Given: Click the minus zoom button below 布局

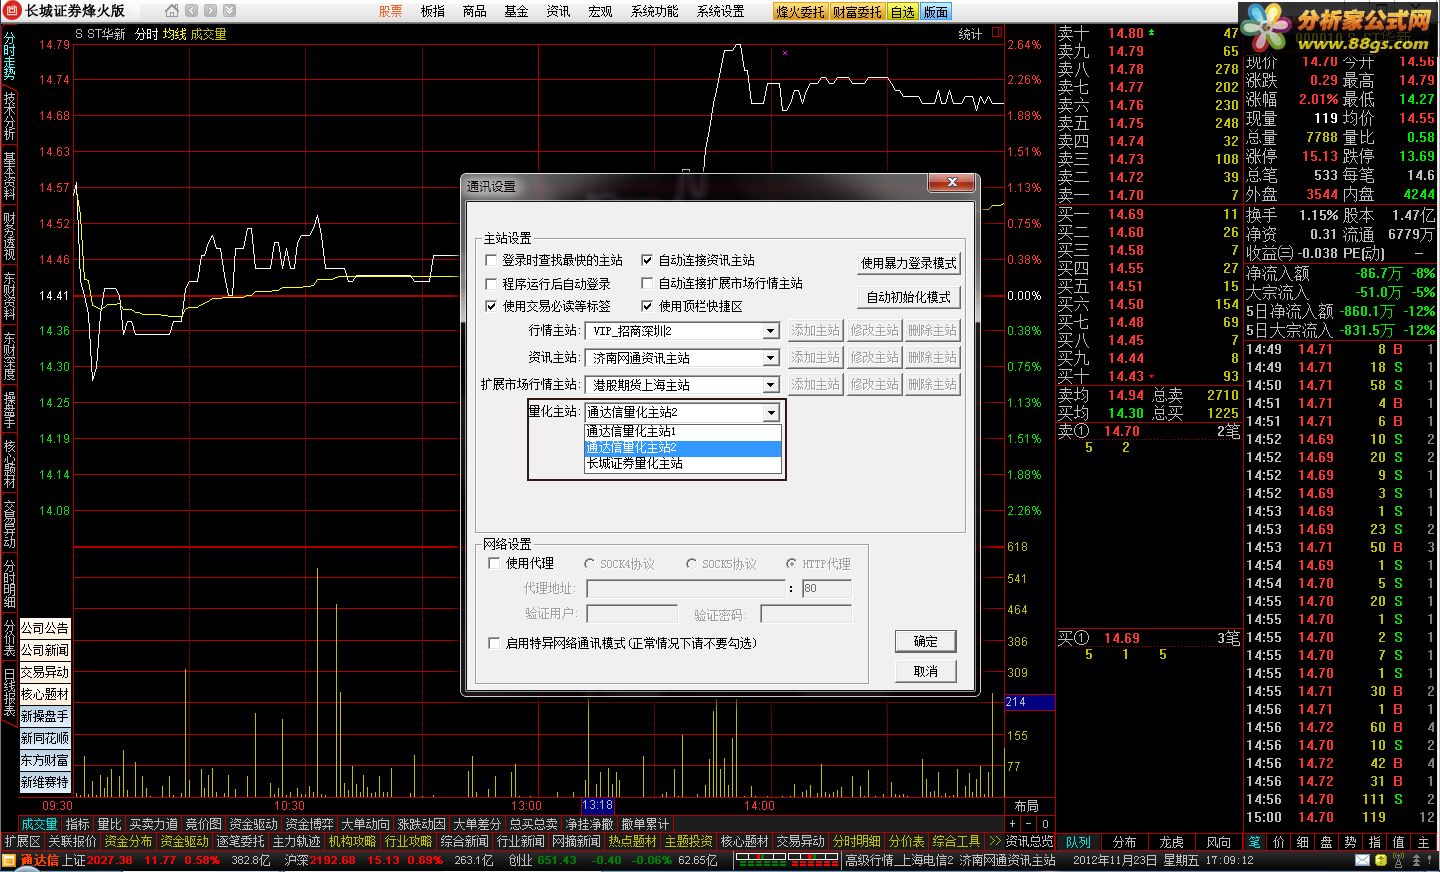Looking at the screenshot, I should coord(1029,824).
